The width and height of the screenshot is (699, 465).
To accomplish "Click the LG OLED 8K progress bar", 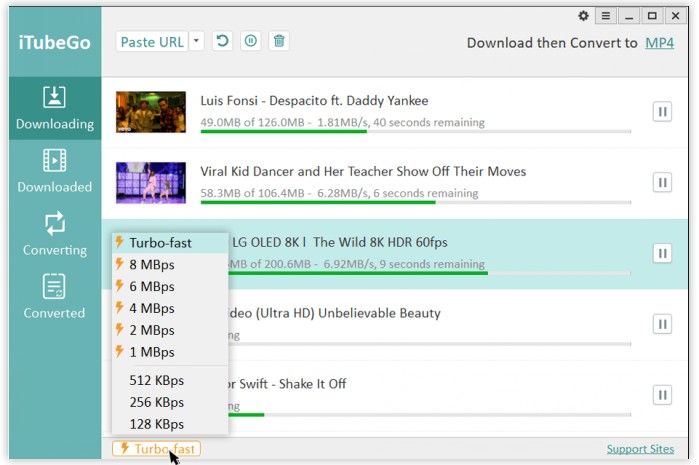I will (430, 273).
